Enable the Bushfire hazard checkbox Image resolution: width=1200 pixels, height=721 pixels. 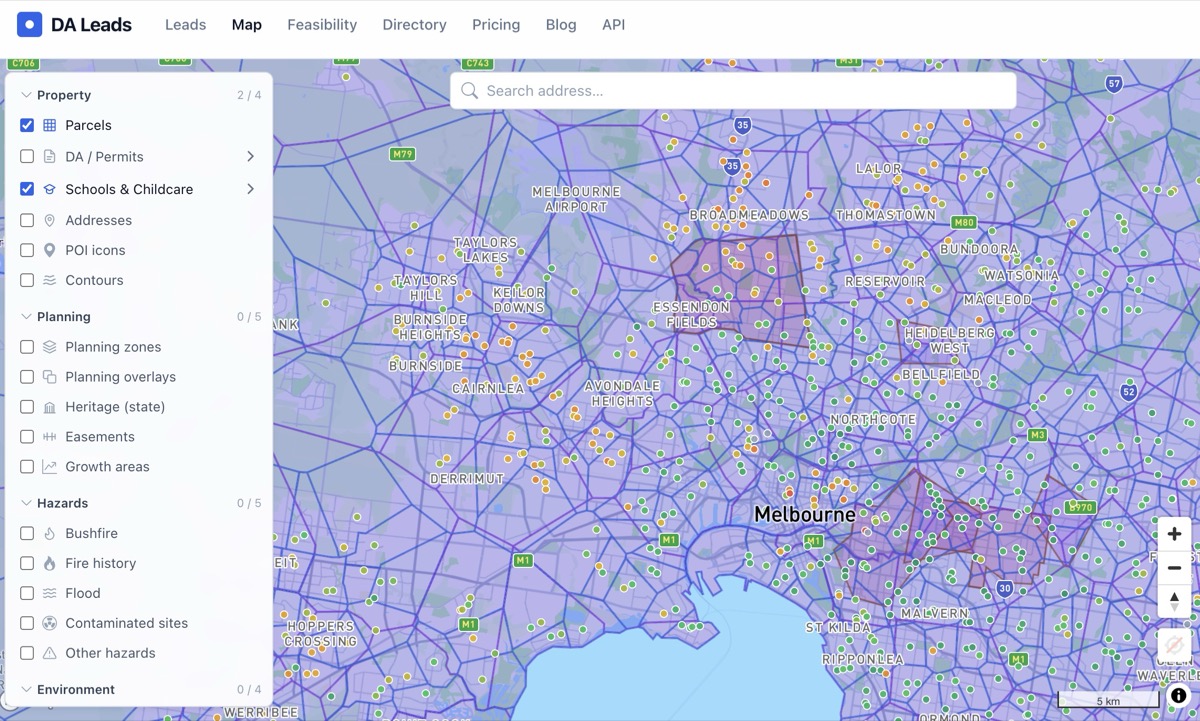pyautogui.click(x=27, y=534)
